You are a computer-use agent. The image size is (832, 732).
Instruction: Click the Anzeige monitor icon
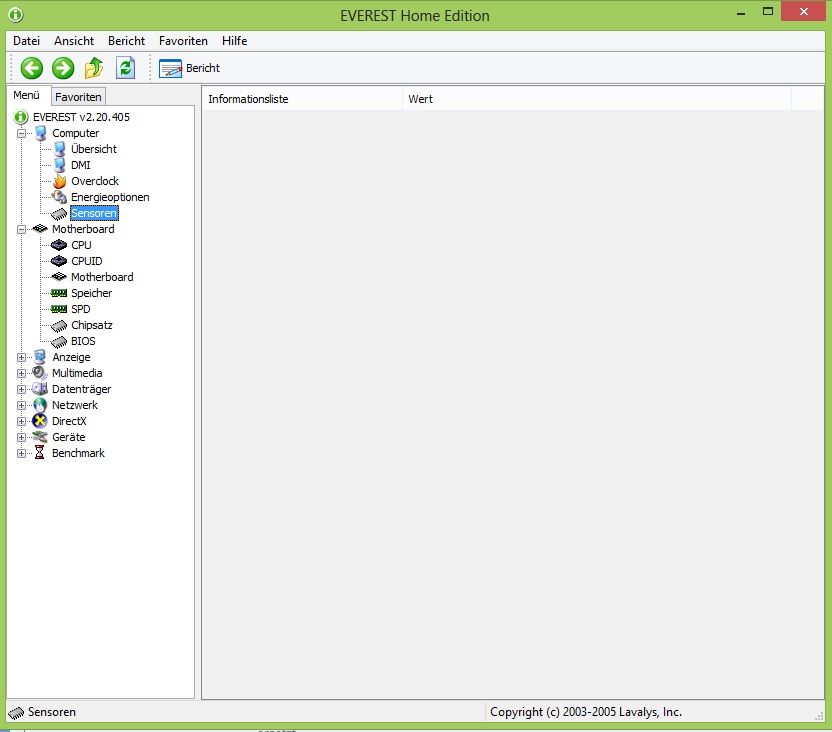click(x=40, y=357)
